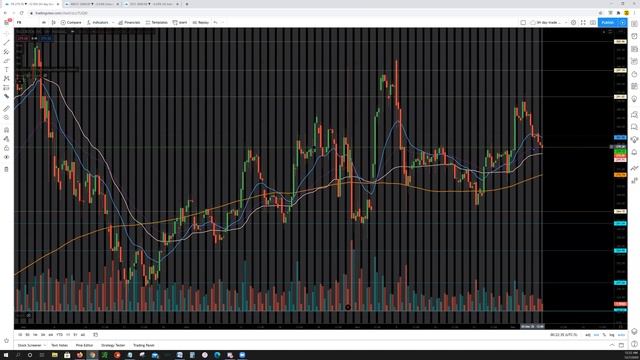Click the favorites star in left toolbar

[6, 340]
